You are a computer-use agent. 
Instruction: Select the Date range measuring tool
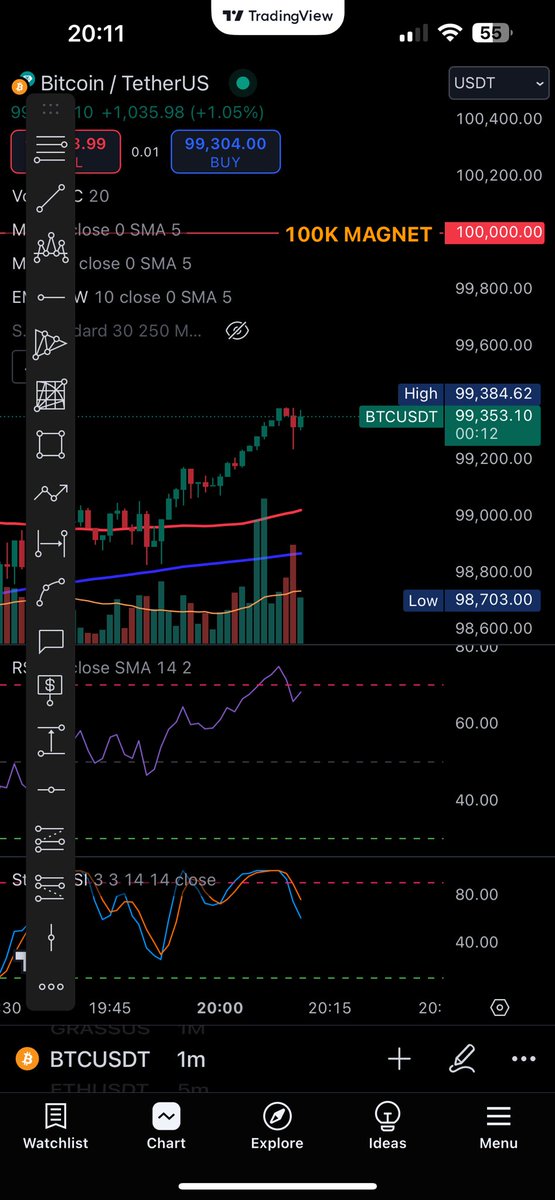pyautogui.click(x=51, y=543)
